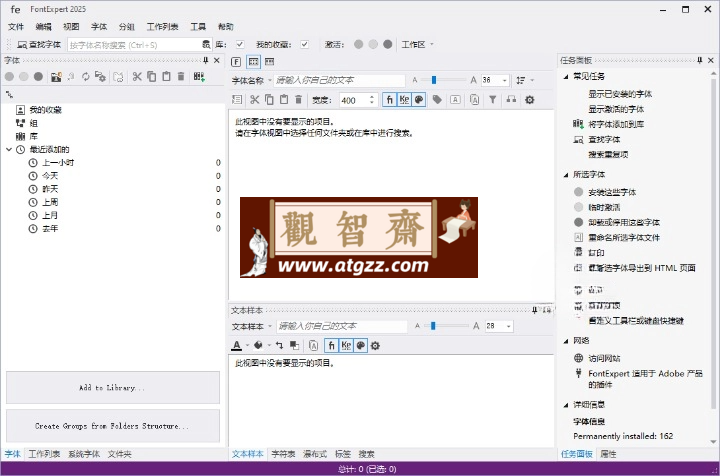Click the default colors squares icon
This screenshot has height=476, width=720.
(294, 345)
